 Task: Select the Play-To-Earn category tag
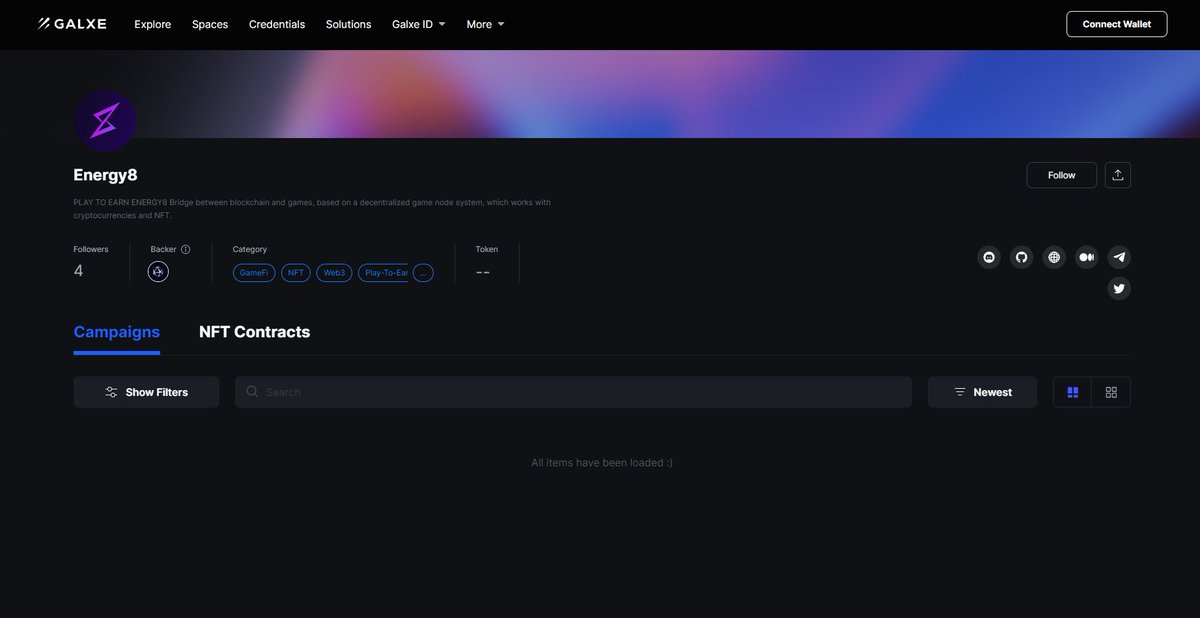click(x=383, y=273)
